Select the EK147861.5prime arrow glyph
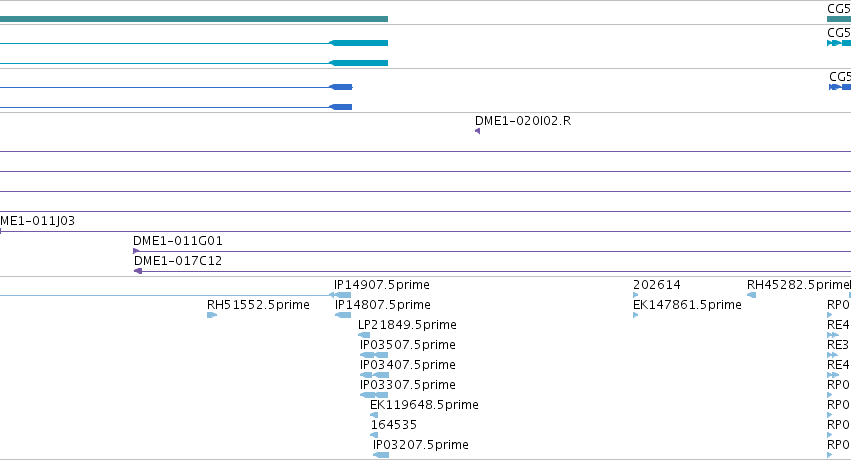851x460 pixels. (636, 315)
